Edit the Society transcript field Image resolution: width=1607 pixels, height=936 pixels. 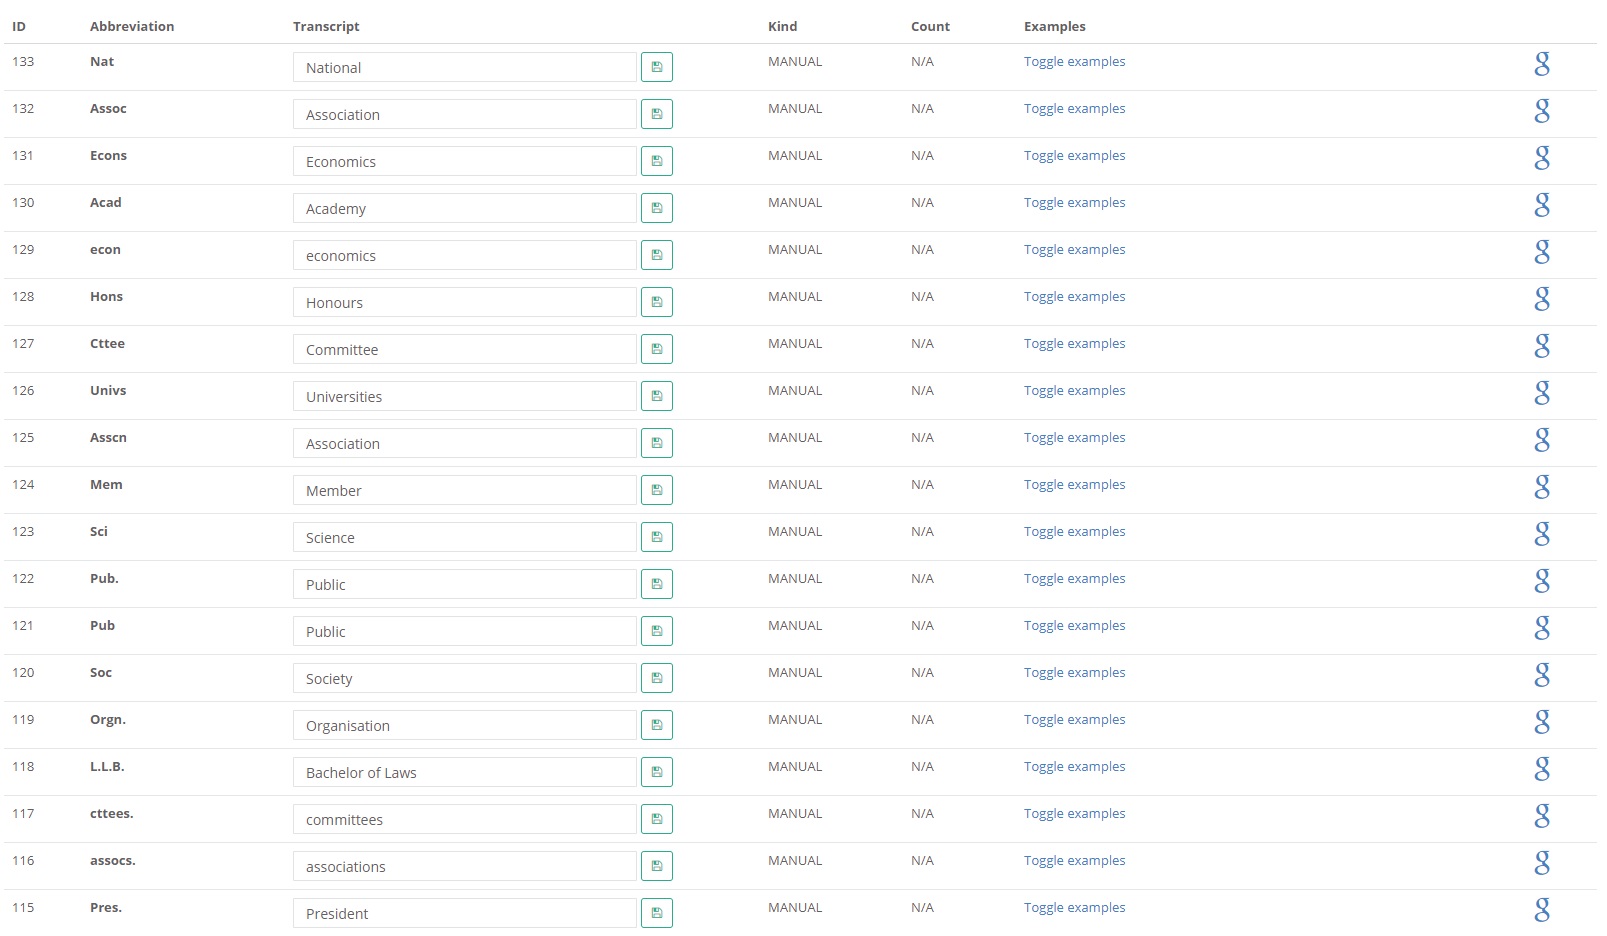[465, 678]
